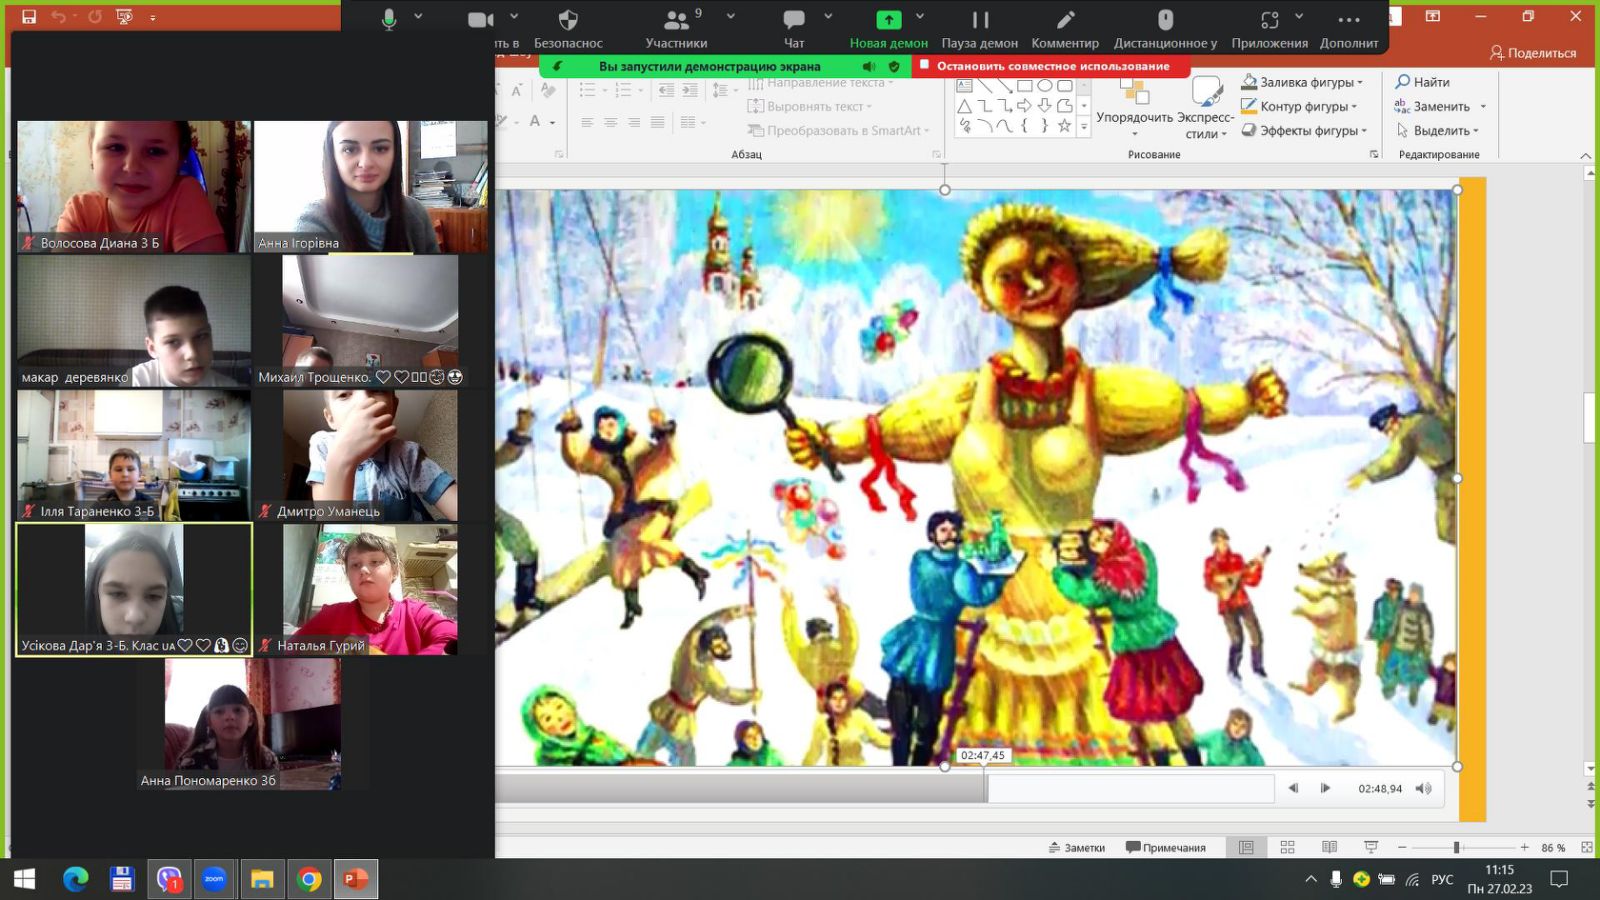Save the presentation via quick access icon
The height and width of the screenshot is (900, 1600).
click(x=29, y=16)
